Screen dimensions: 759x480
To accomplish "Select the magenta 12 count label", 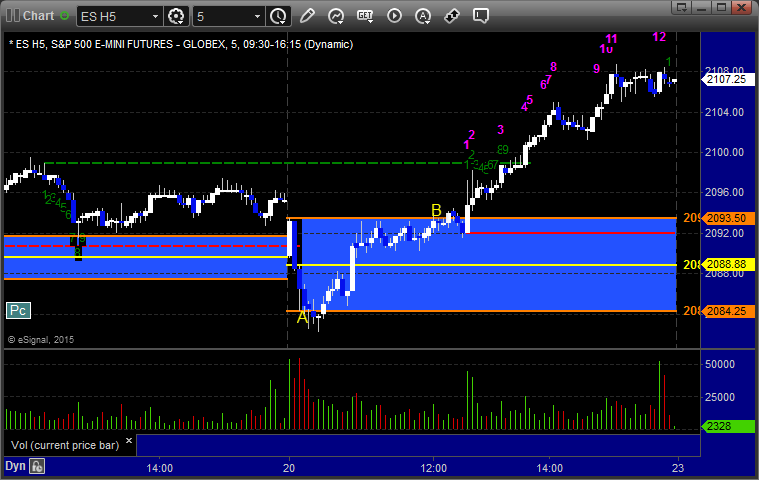I will click(x=659, y=37).
